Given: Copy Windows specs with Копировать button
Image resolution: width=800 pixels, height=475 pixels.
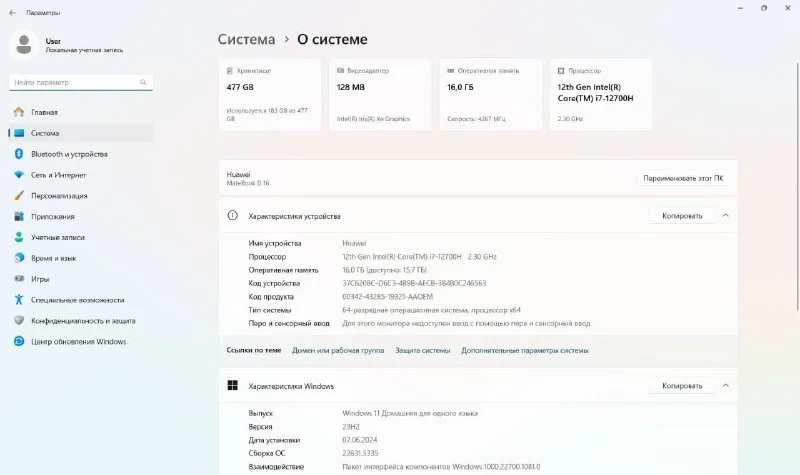Looking at the screenshot, I should (682, 386).
